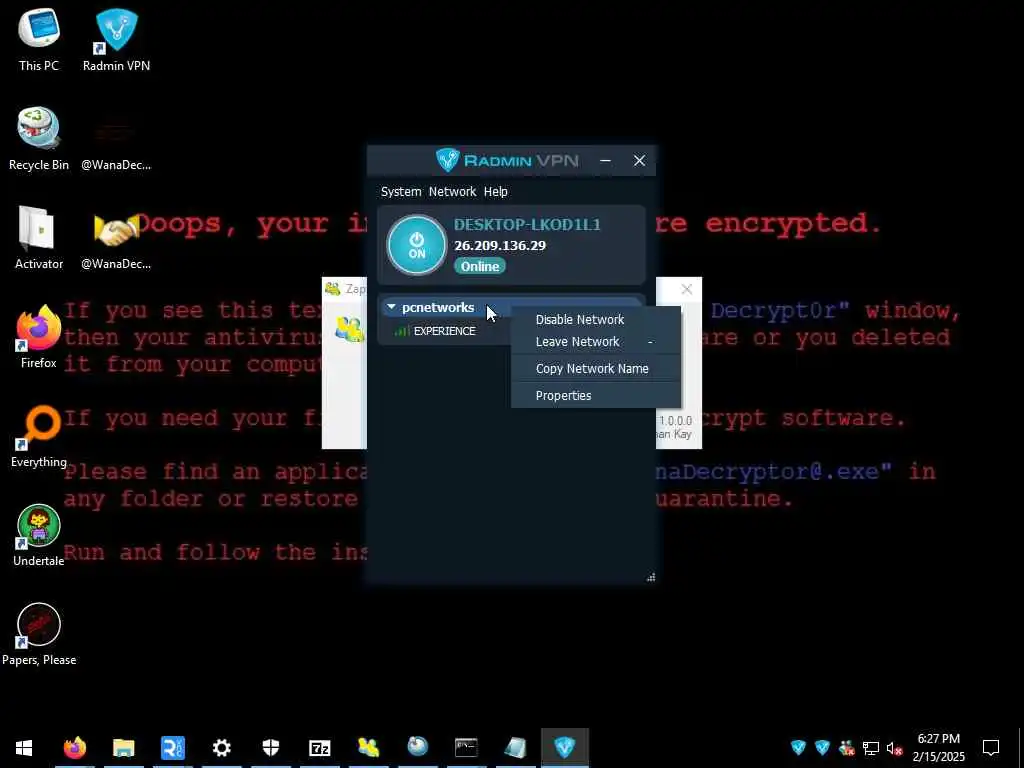Open the clock showing 6:27 PM
The width and height of the screenshot is (1024, 768).
click(938, 748)
